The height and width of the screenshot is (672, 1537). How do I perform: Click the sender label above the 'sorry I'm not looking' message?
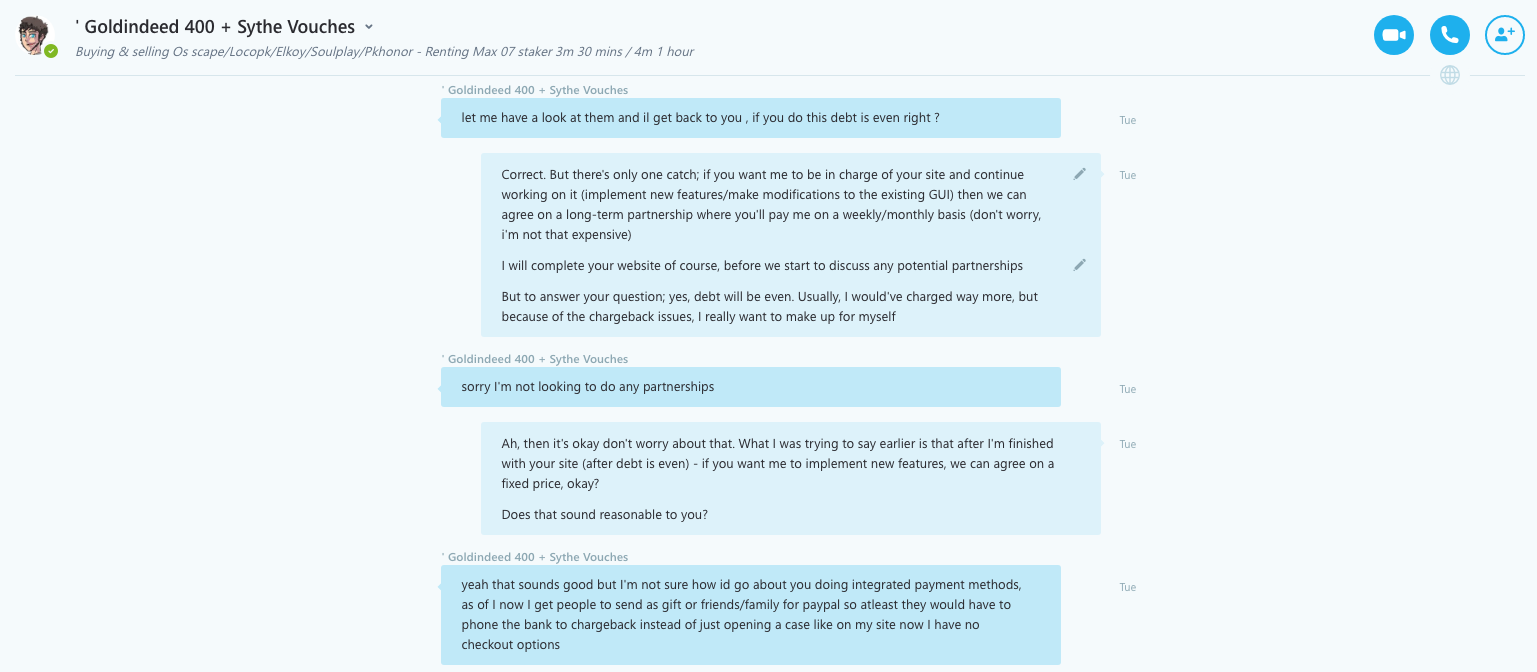(537, 359)
